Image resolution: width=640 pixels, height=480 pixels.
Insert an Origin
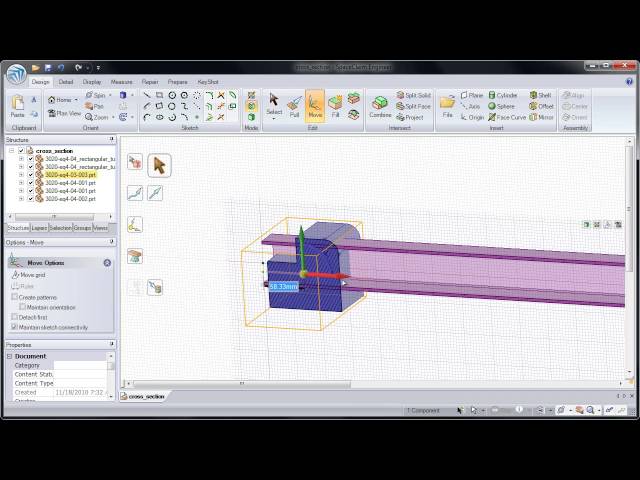472,118
